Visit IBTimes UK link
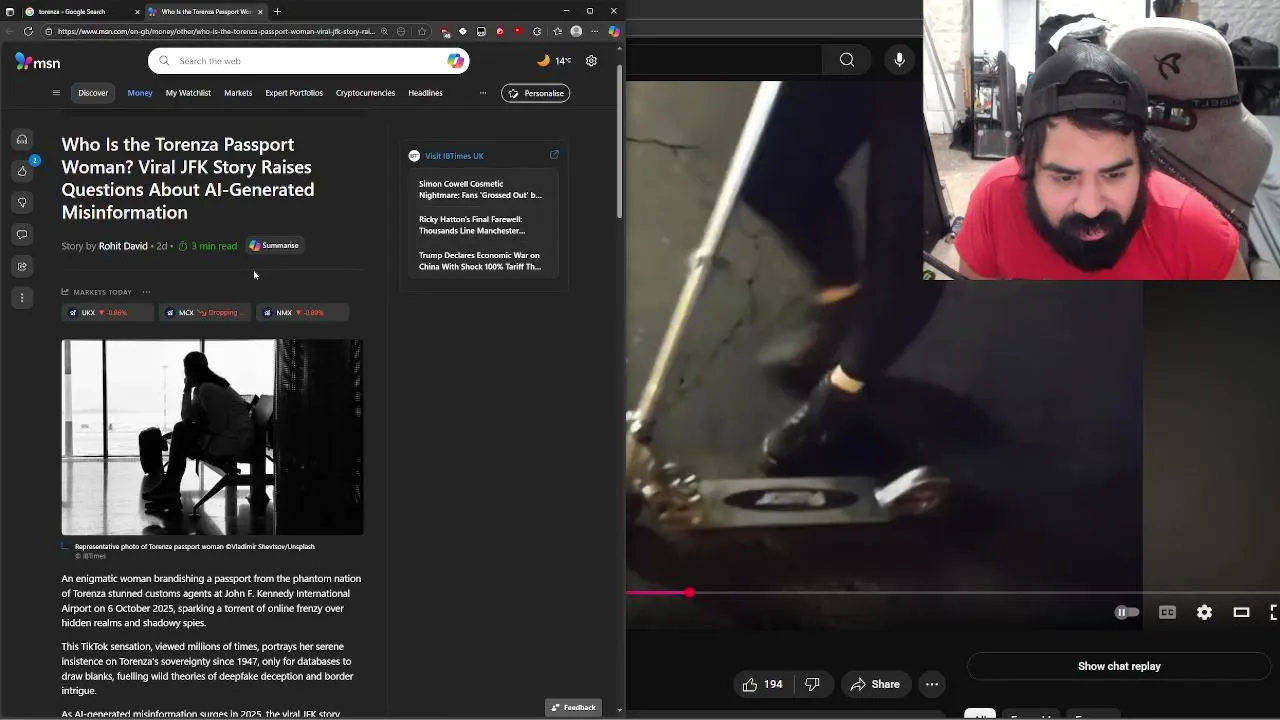 [454, 156]
